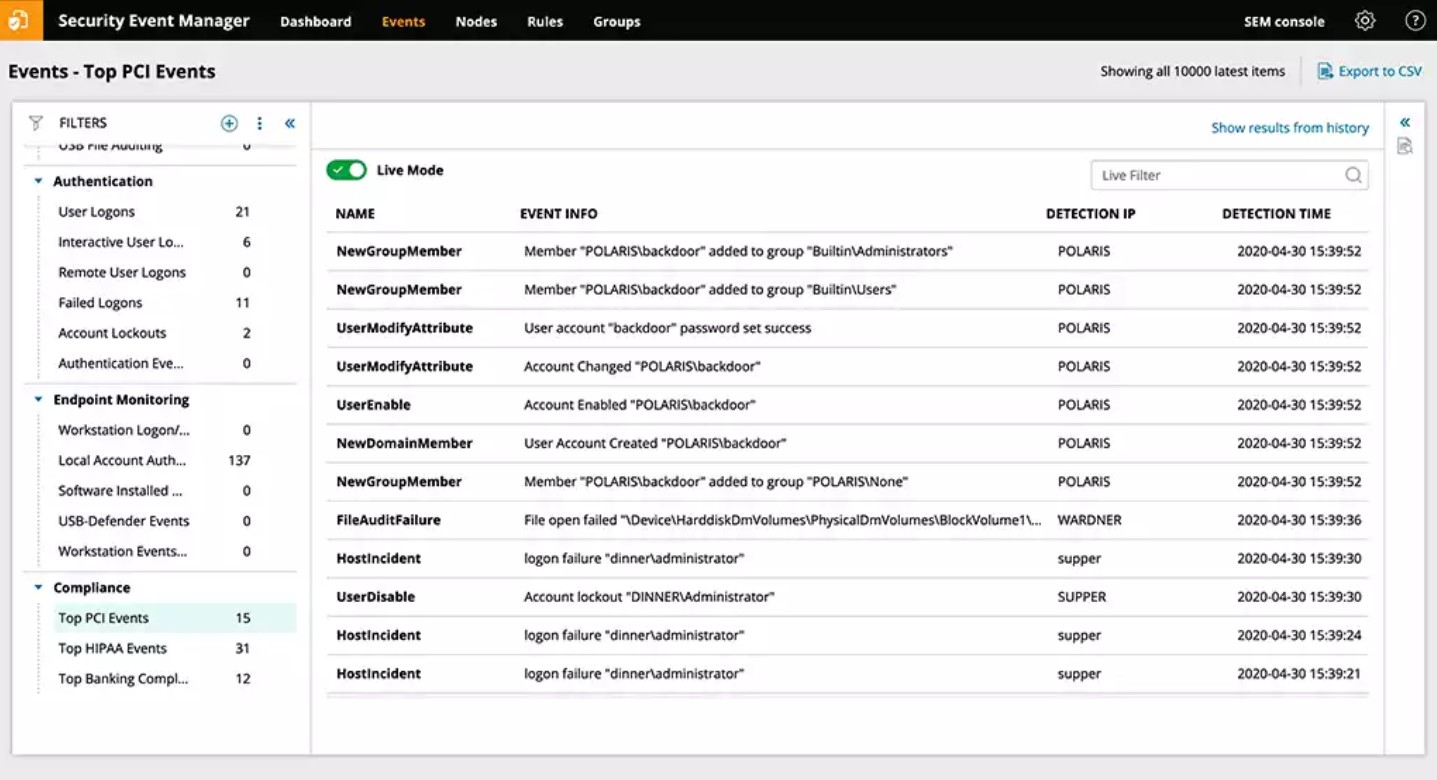Open Show results from history
The image size is (1437, 780).
coord(1289,127)
